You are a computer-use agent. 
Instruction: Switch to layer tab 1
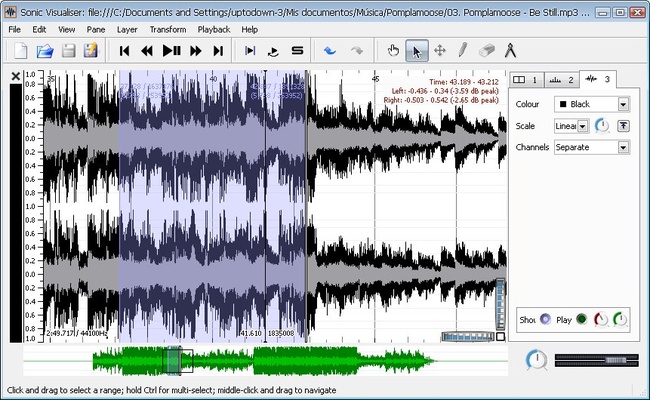point(526,80)
